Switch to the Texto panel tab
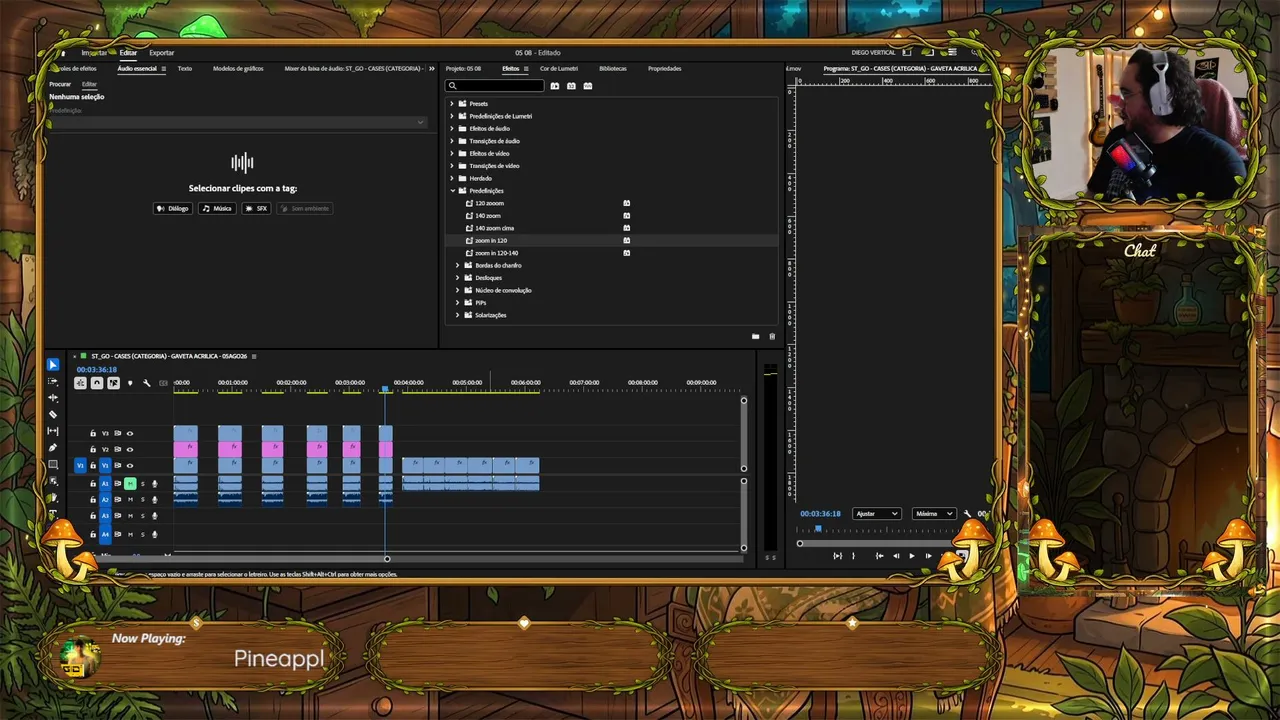 (185, 69)
